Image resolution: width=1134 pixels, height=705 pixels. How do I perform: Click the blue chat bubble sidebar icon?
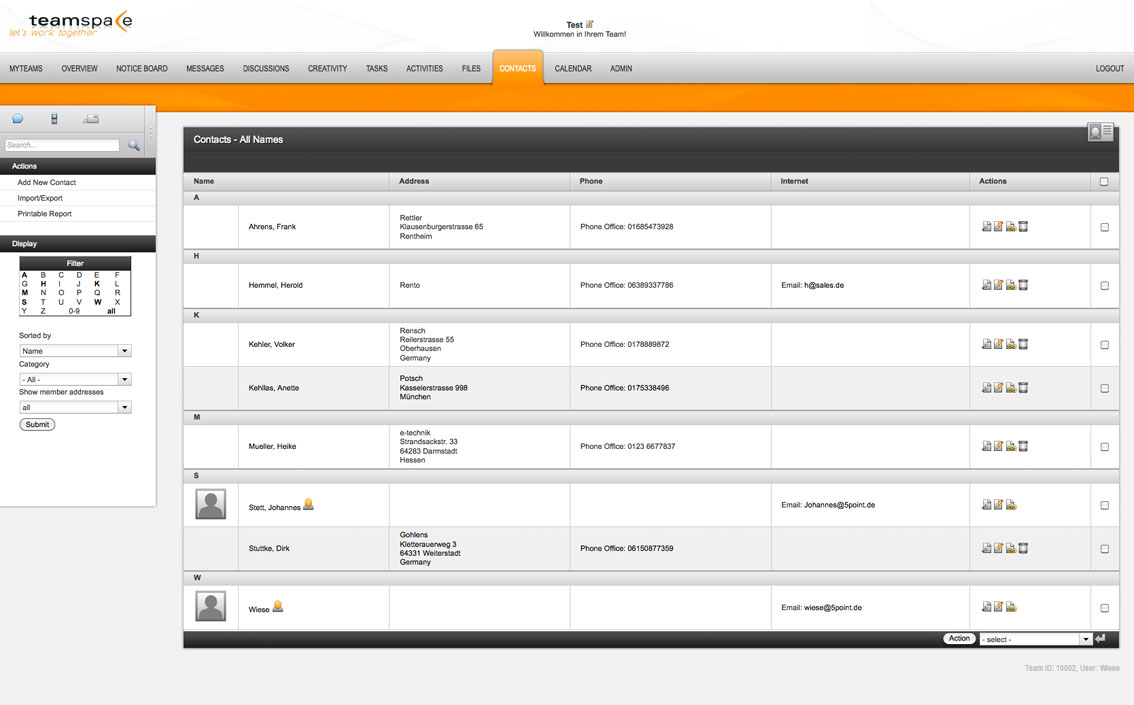point(17,119)
